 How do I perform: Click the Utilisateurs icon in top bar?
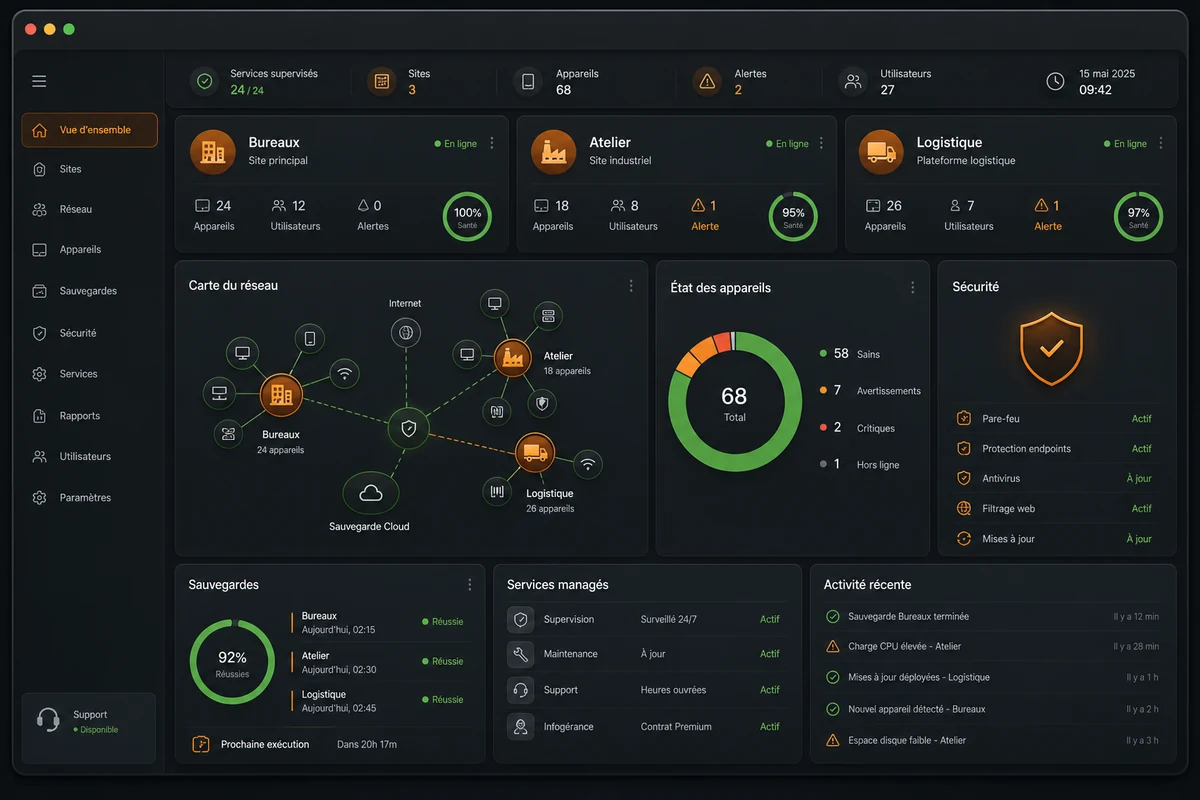pos(853,82)
